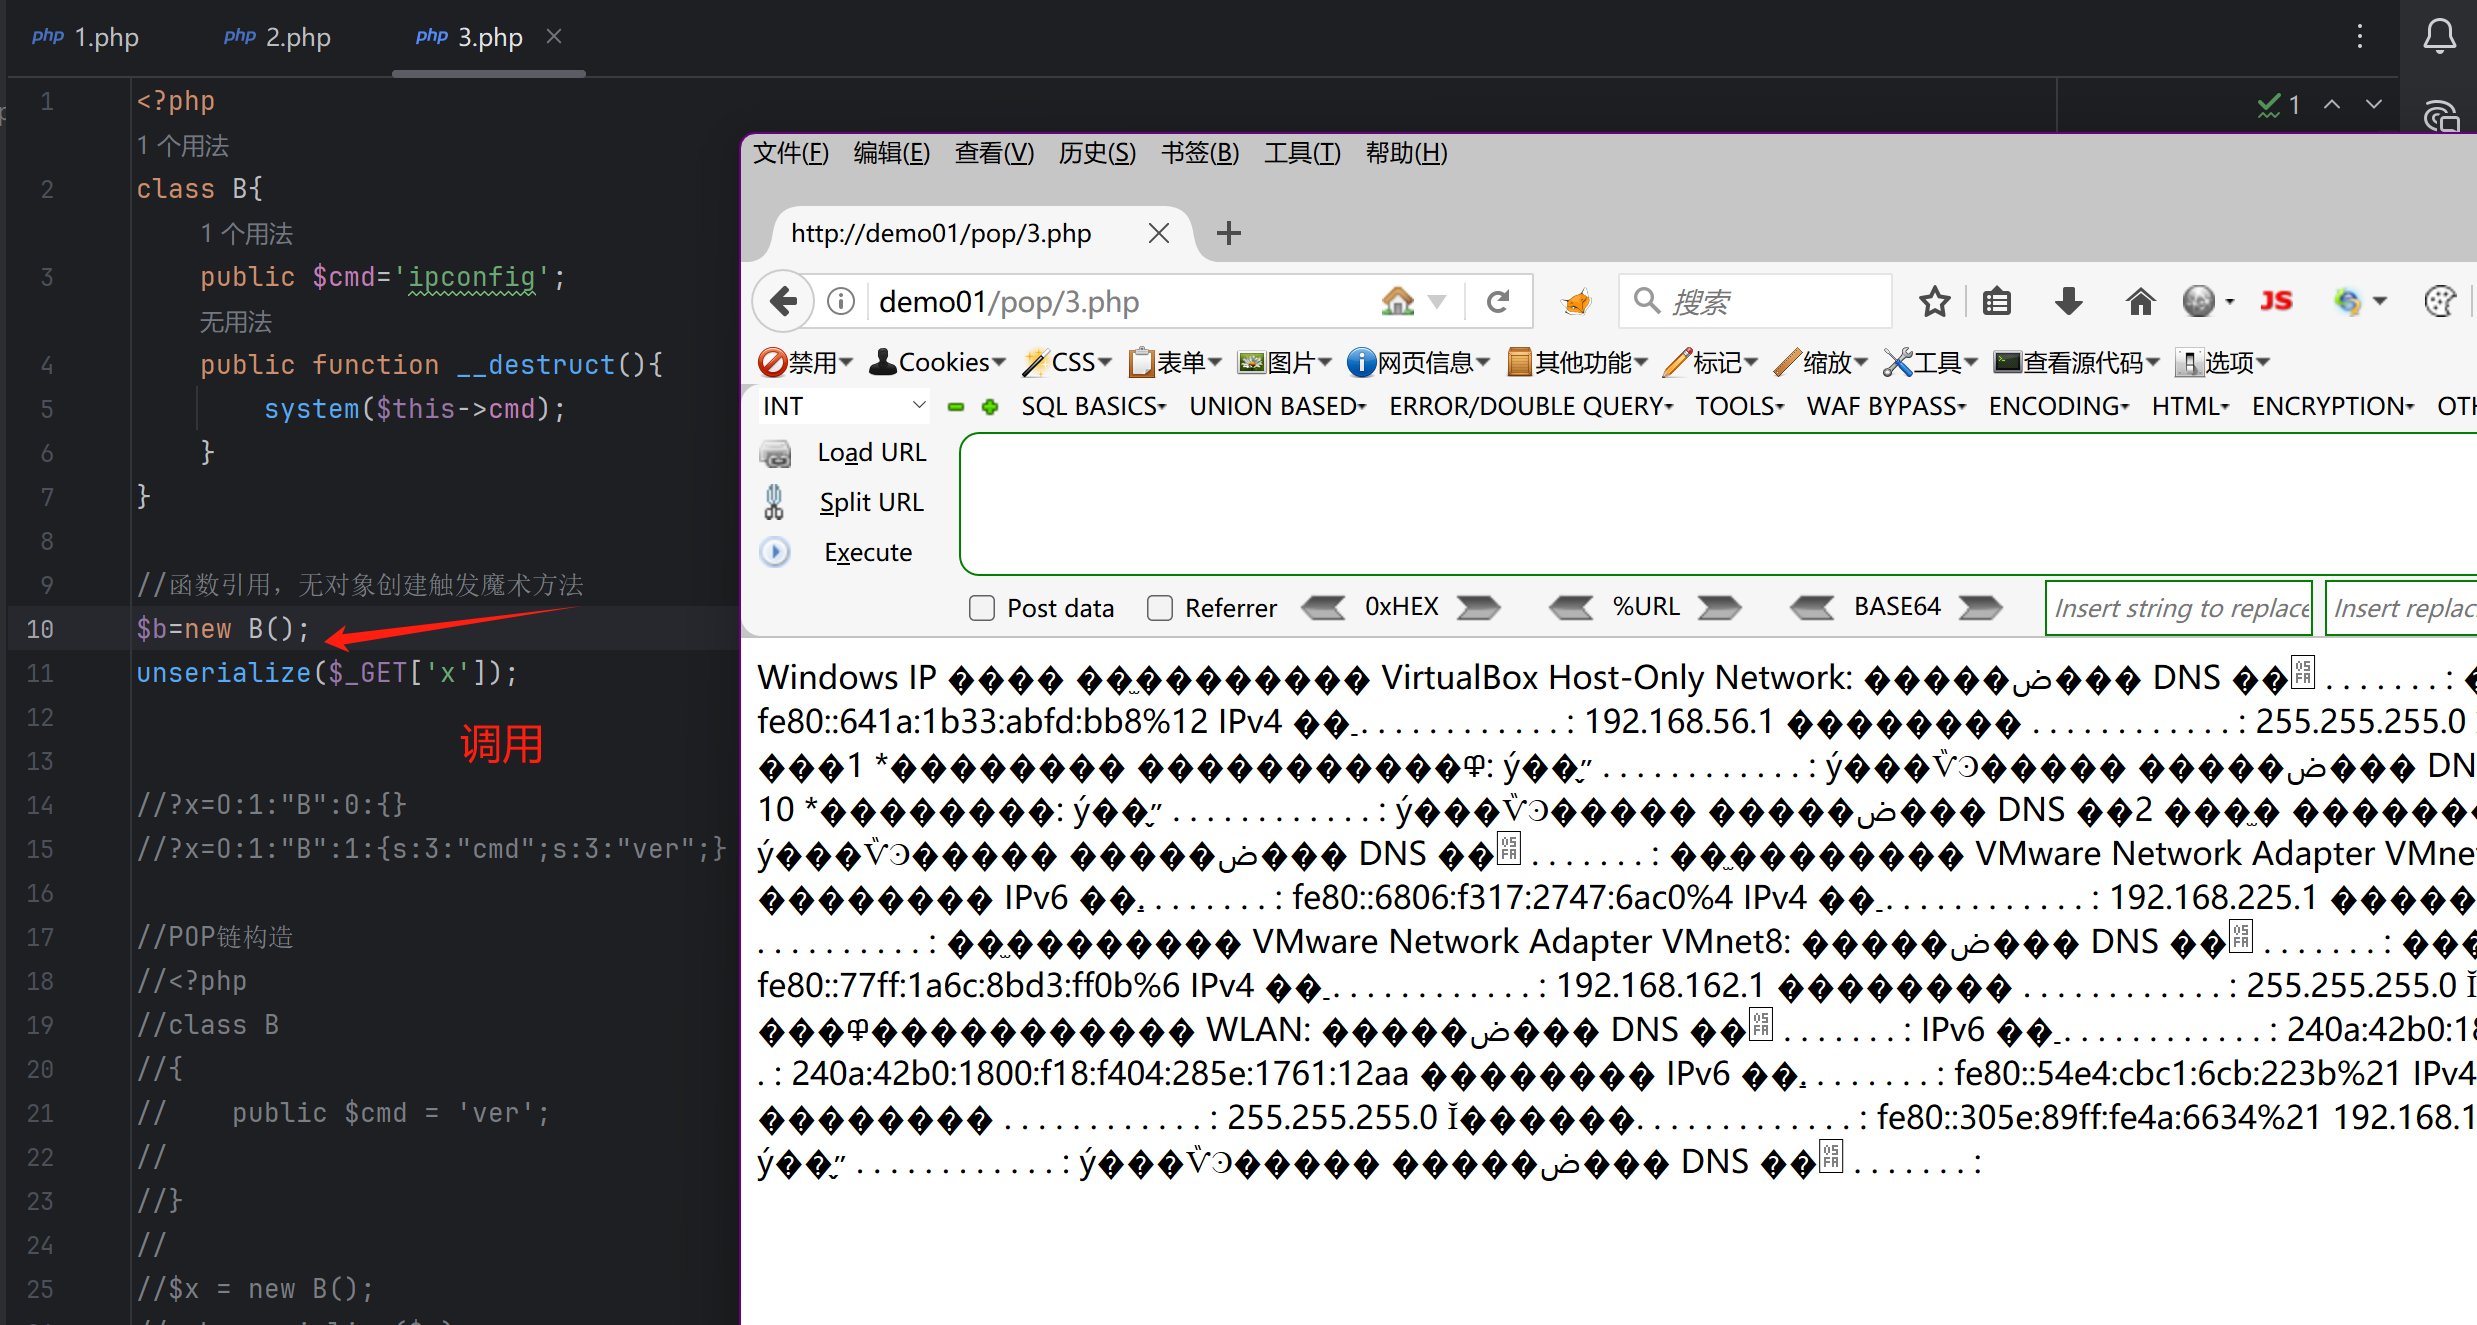2477x1325 pixels.
Task: Enable the Referrer checkbox
Action: [1160, 608]
